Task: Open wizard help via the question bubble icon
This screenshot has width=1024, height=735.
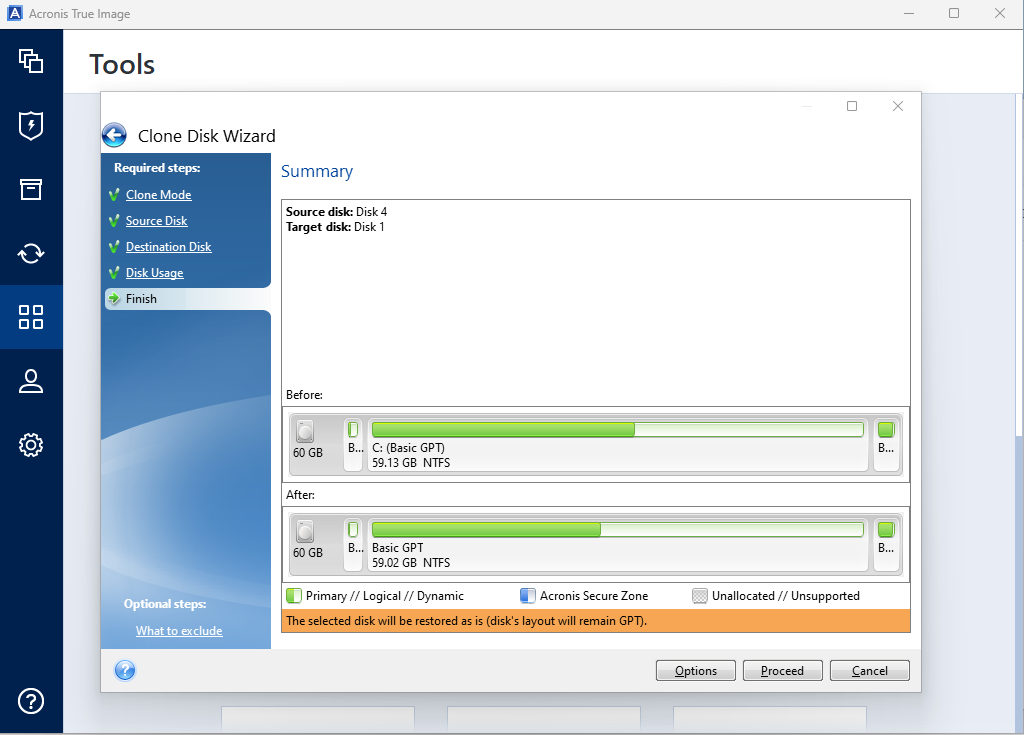Action: 124,670
